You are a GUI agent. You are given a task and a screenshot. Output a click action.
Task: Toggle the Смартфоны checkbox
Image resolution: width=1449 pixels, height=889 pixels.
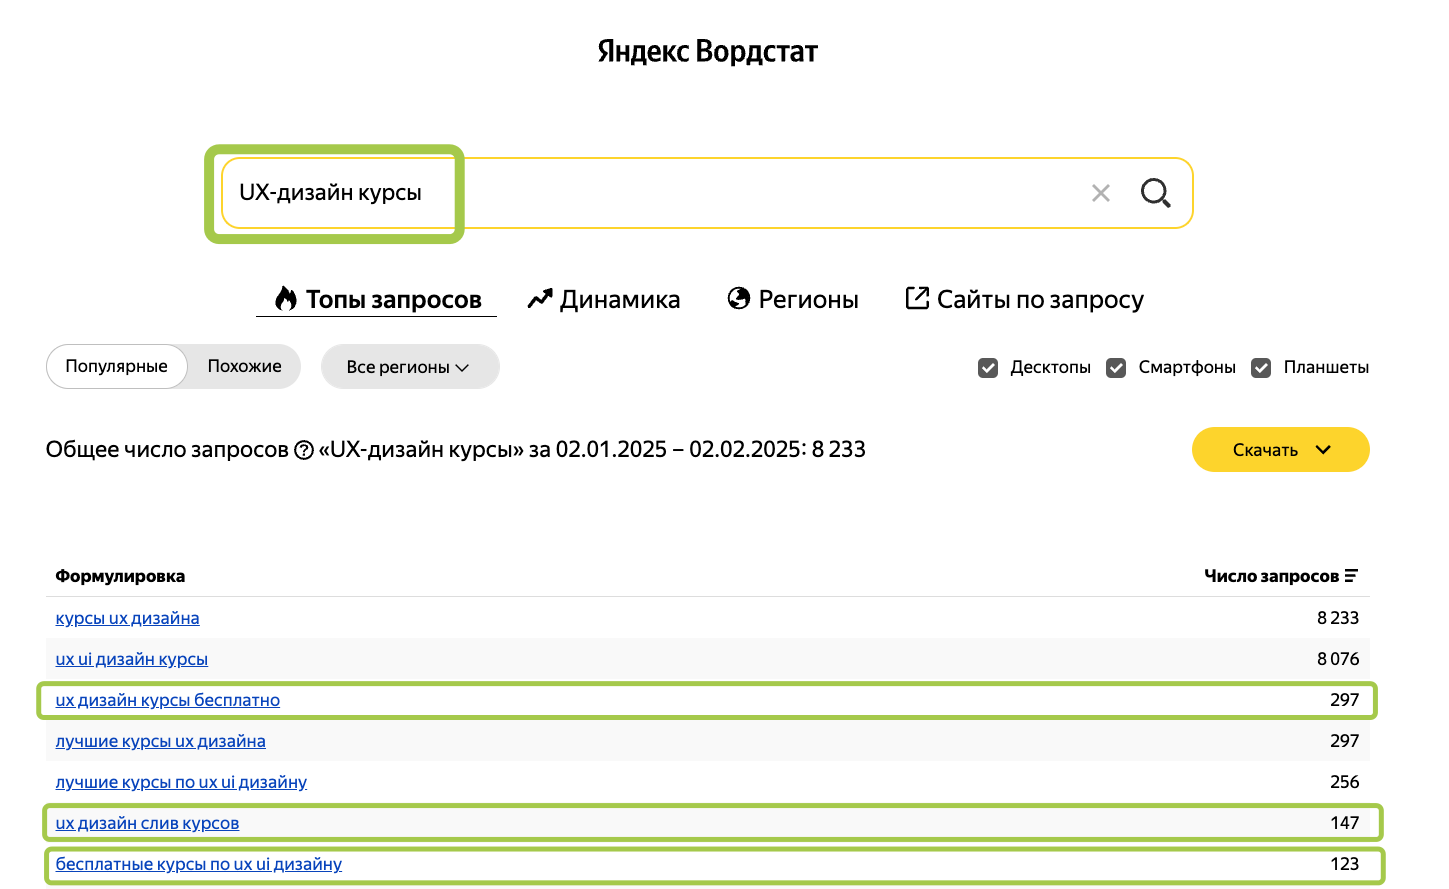1116,368
